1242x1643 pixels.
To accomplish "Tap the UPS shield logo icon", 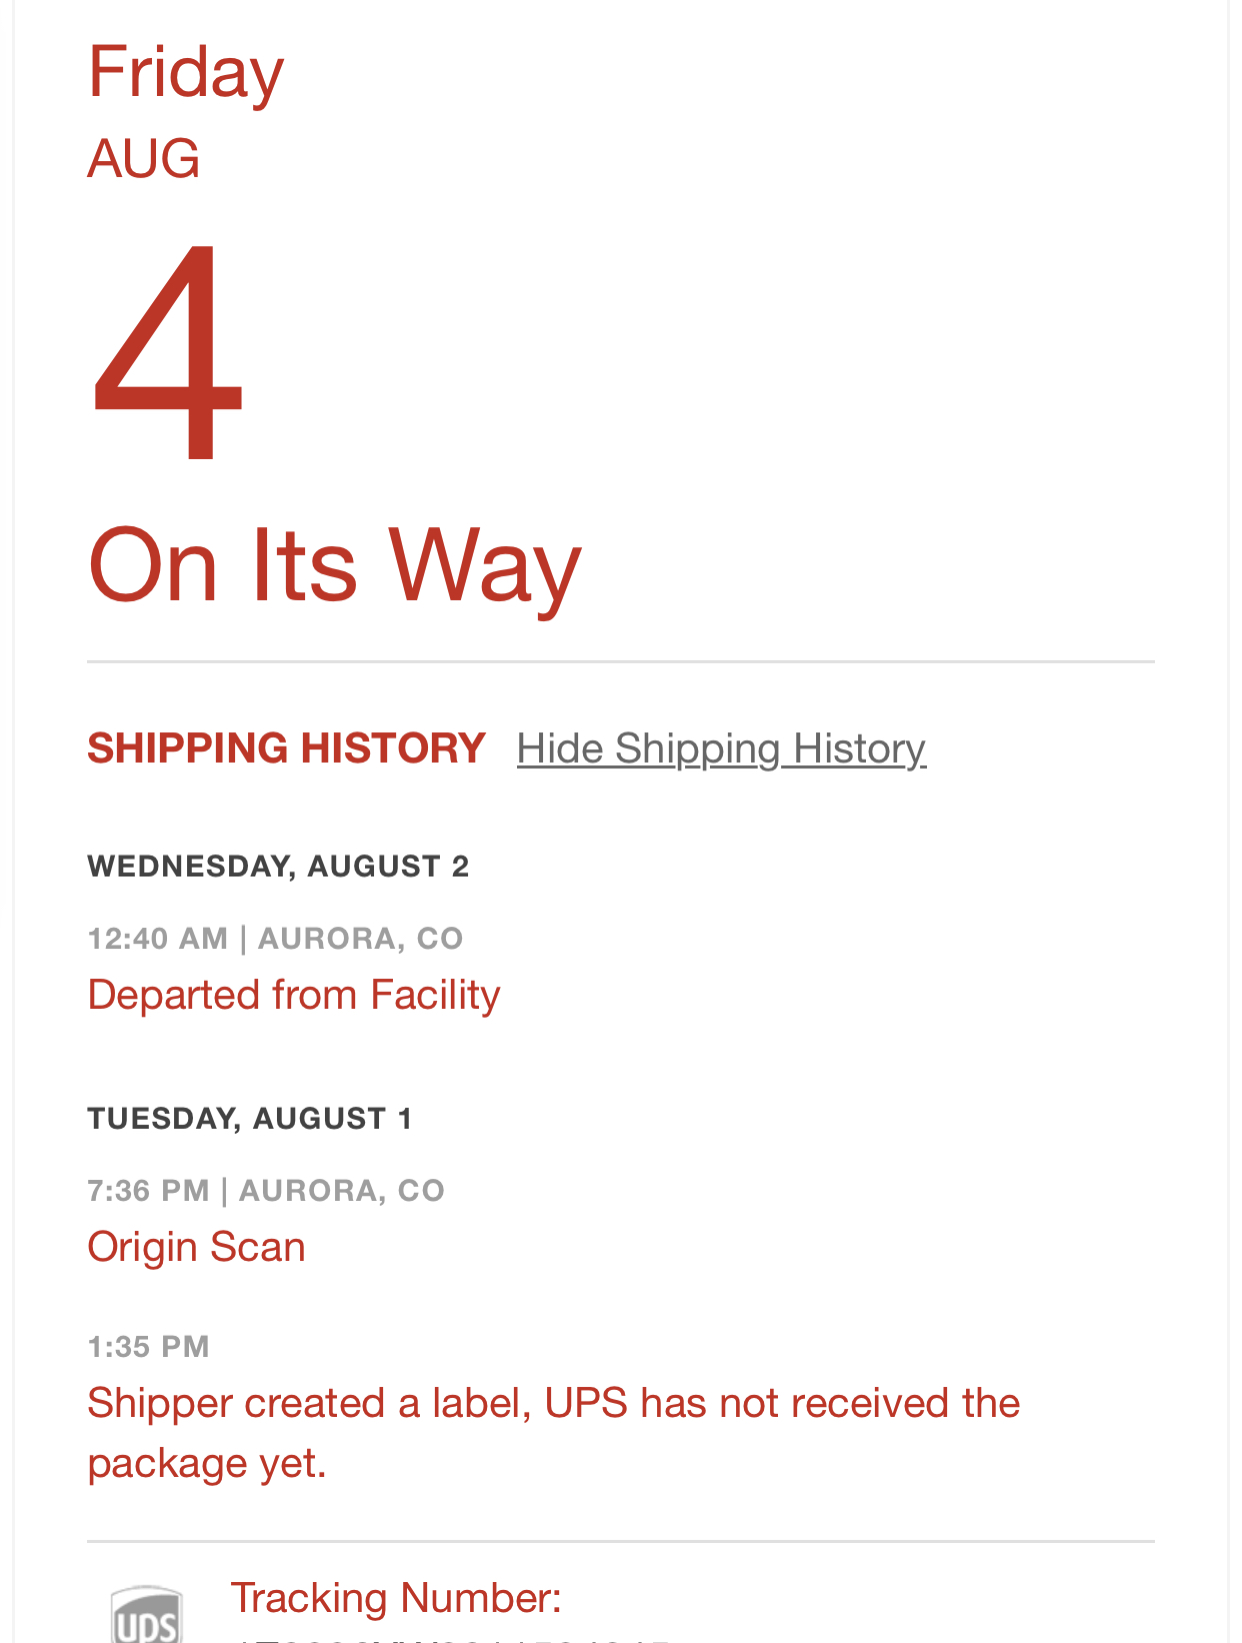I will coord(146,1615).
